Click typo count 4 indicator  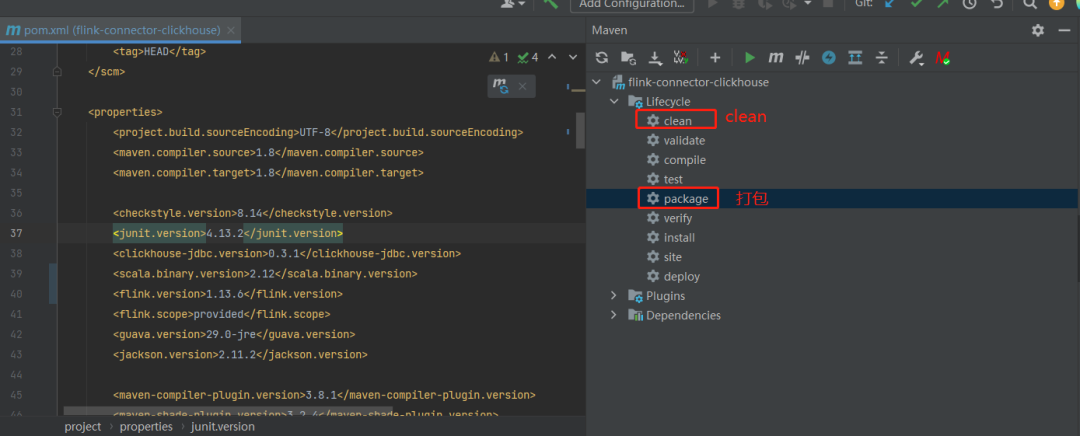point(528,57)
